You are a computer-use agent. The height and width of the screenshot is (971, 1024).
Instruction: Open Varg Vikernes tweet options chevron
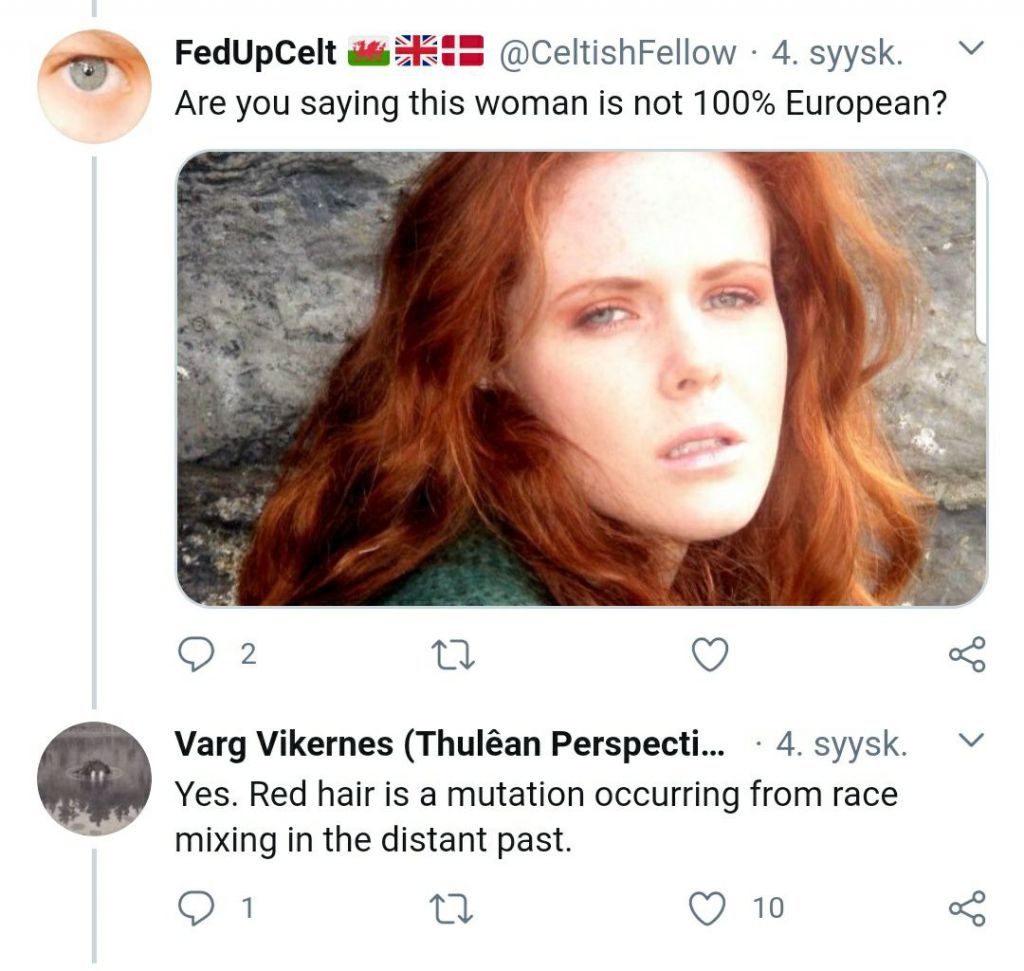click(x=972, y=741)
